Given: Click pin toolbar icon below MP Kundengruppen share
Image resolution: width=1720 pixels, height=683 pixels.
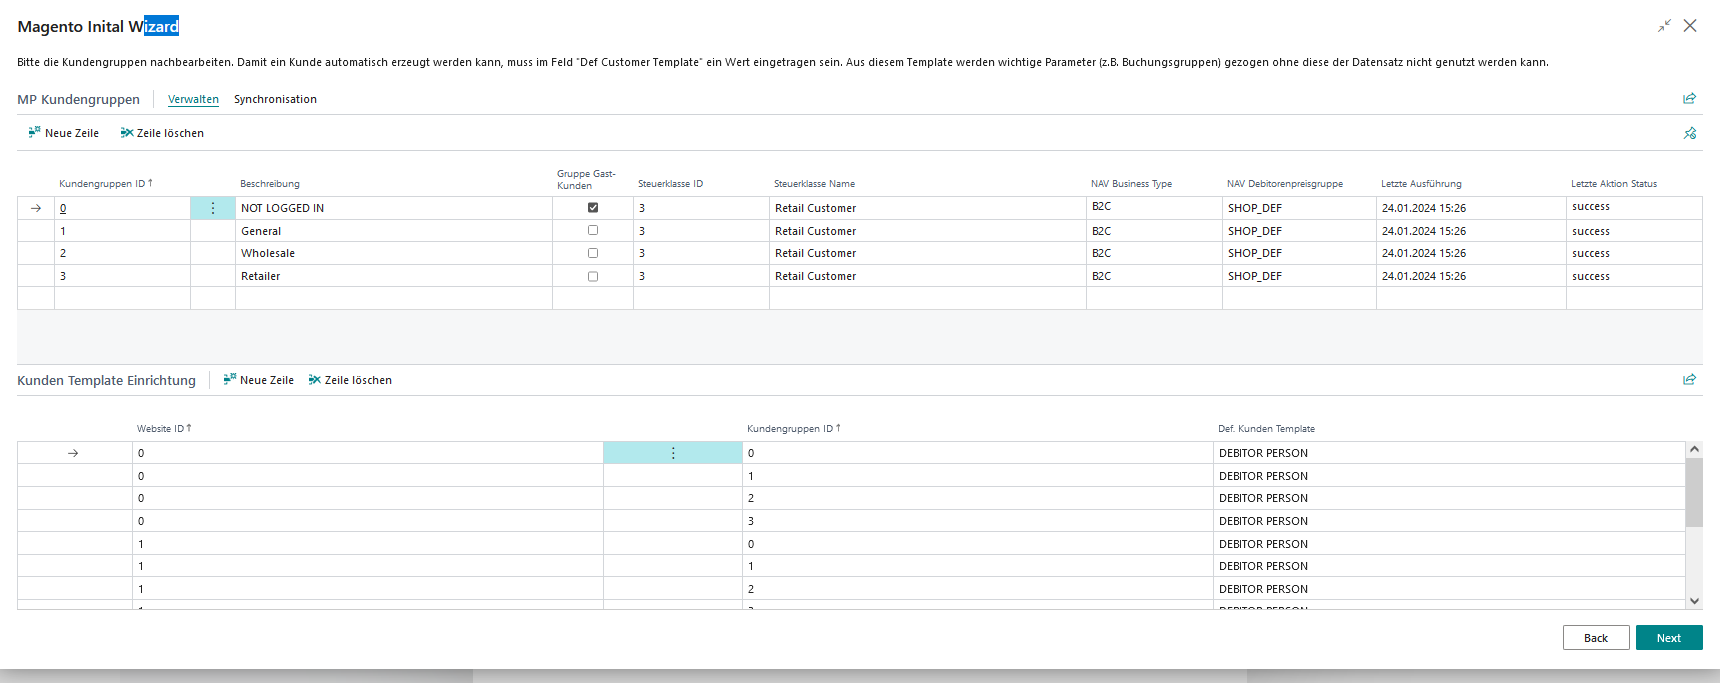Looking at the screenshot, I should [1690, 133].
